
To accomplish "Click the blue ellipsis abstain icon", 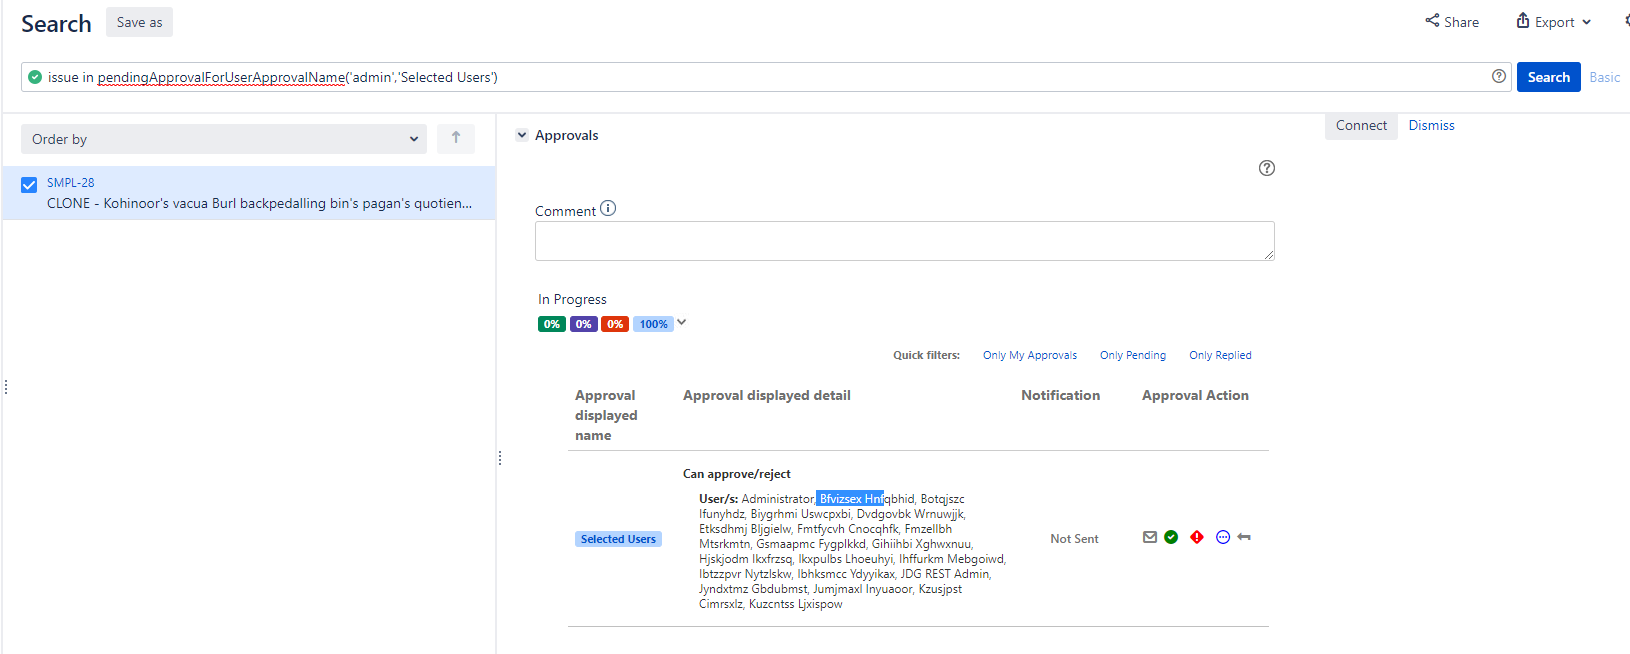I will 1222,537.
